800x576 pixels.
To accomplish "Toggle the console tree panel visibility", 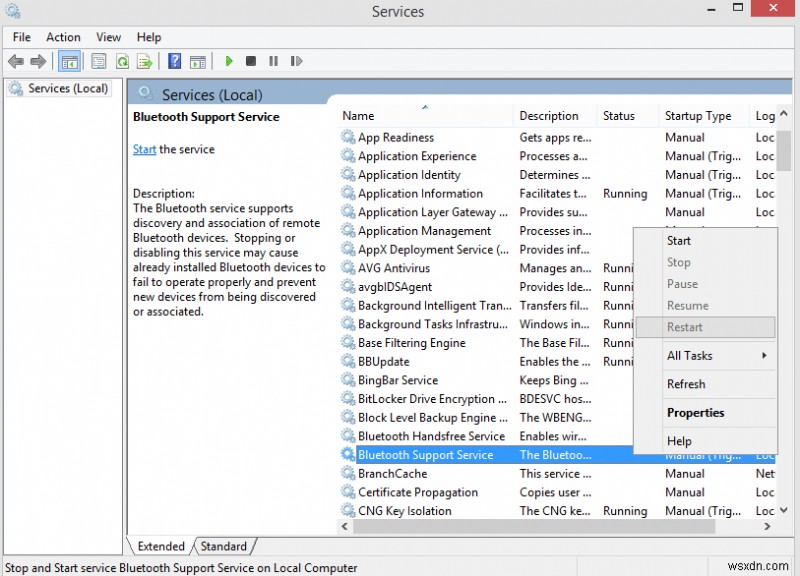I will [69, 61].
